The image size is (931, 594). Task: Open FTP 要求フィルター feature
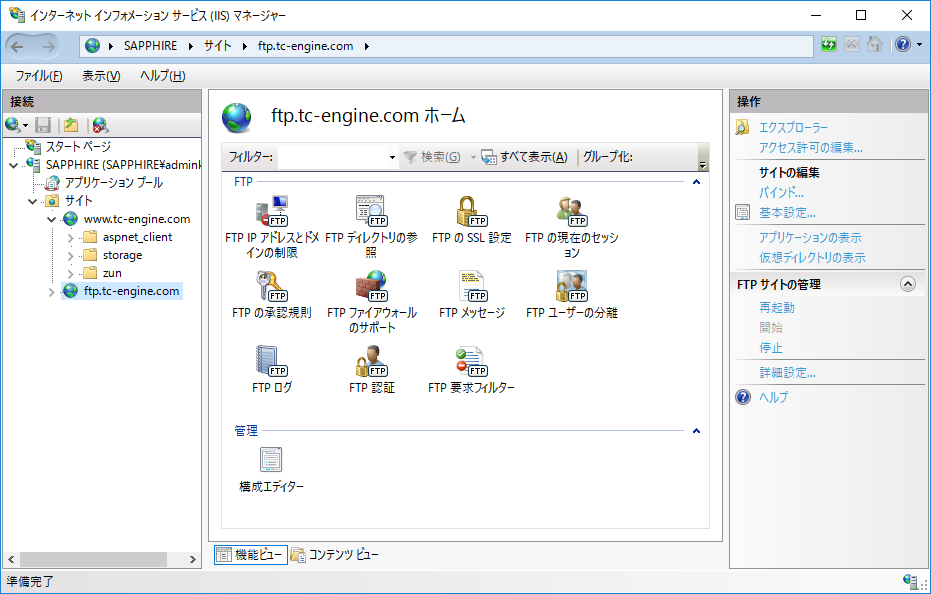471,369
